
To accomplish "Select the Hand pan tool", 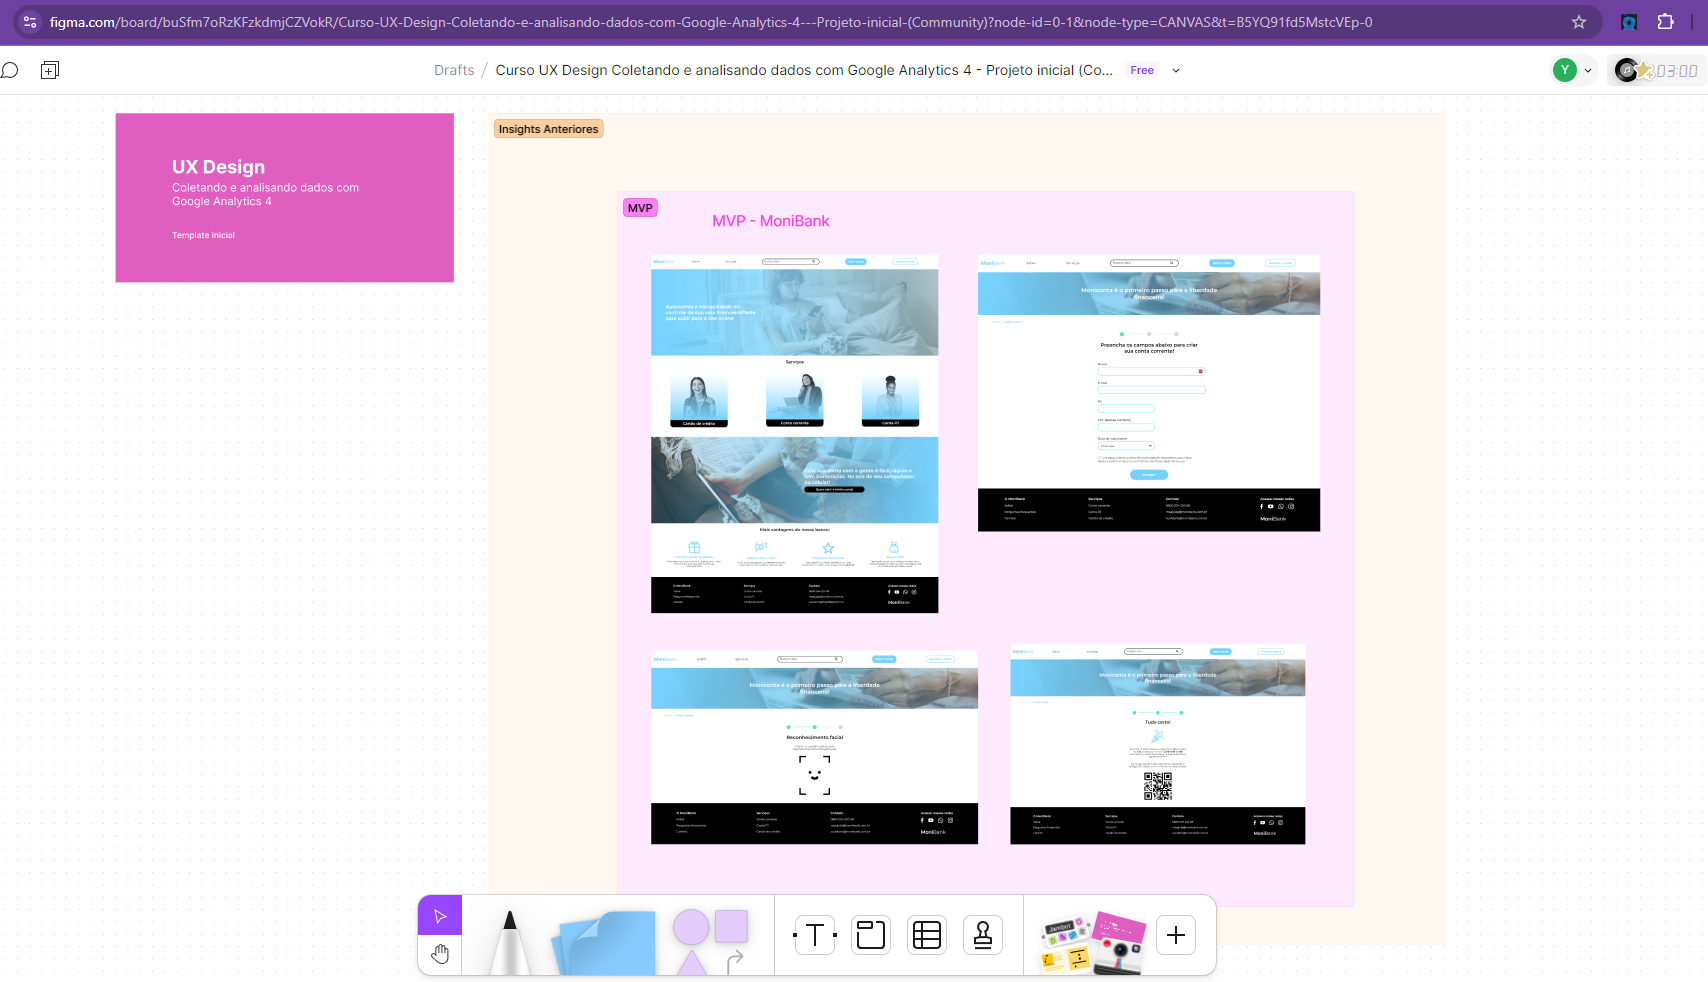I will click(440, 955).
